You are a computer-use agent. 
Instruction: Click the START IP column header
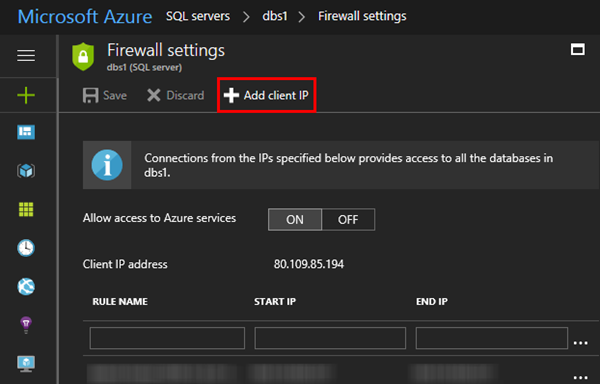click(x=275, y=301)
